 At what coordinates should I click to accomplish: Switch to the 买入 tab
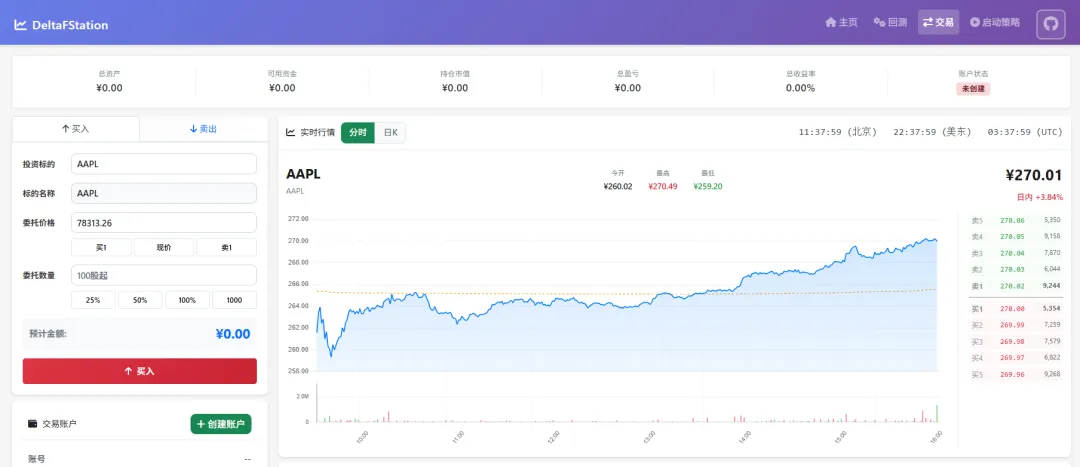pos(76,129)
